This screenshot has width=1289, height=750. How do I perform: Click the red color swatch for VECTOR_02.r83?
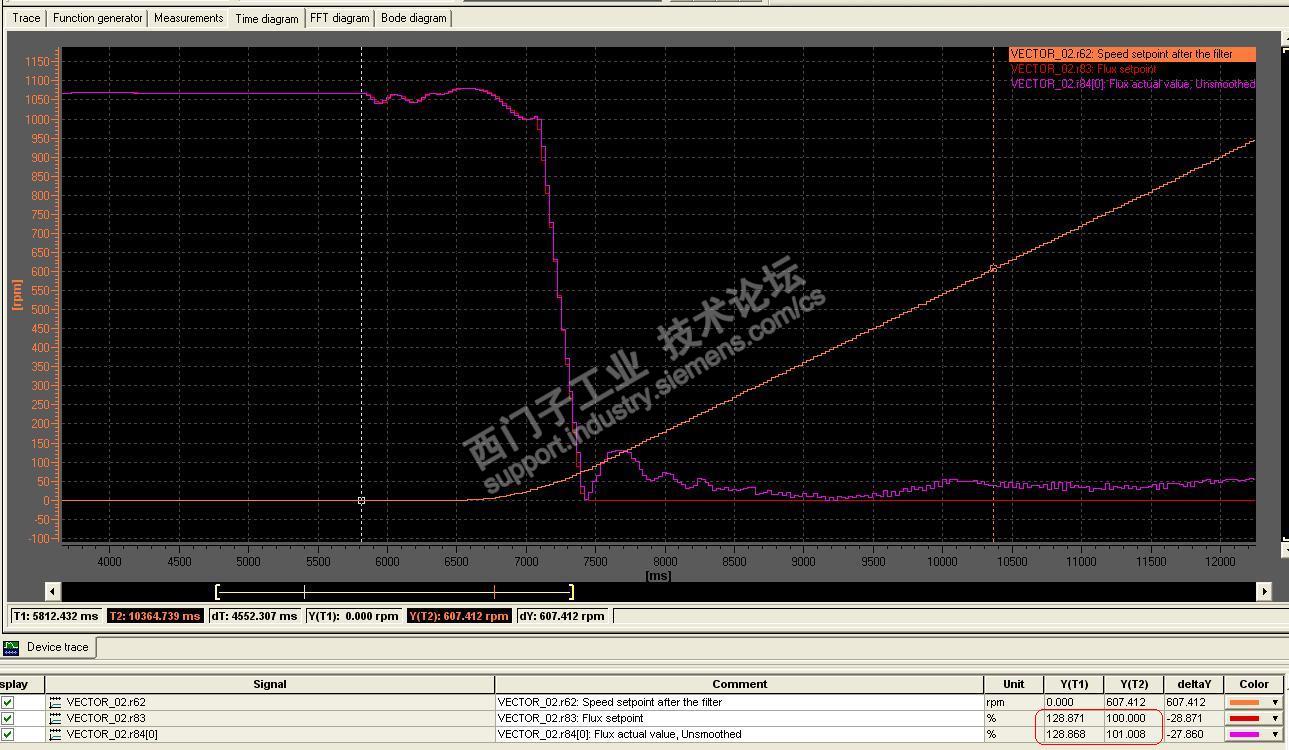tap(1244, 718)
